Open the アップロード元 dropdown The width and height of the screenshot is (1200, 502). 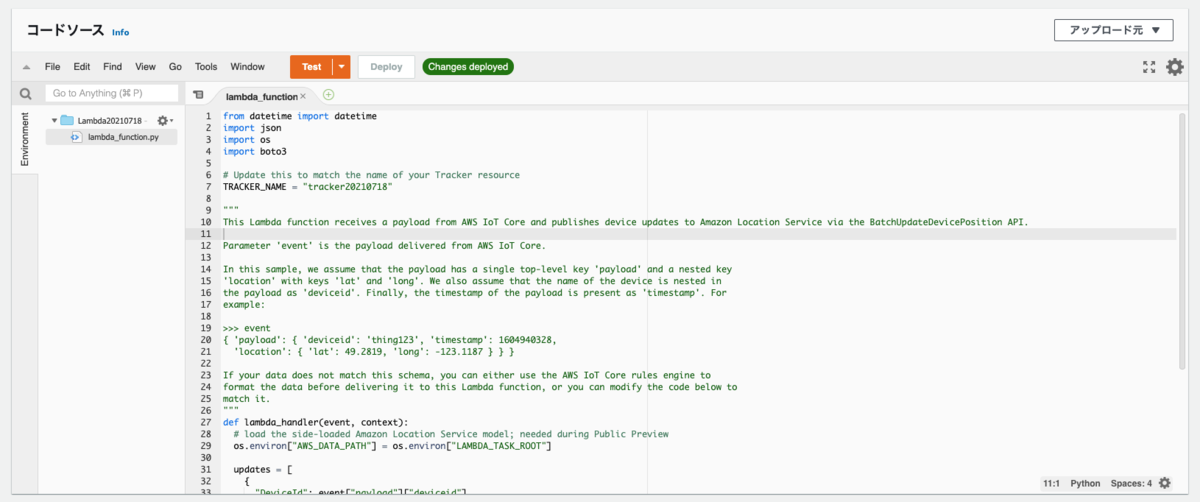pyautogui.click(x=1113, y=30)
